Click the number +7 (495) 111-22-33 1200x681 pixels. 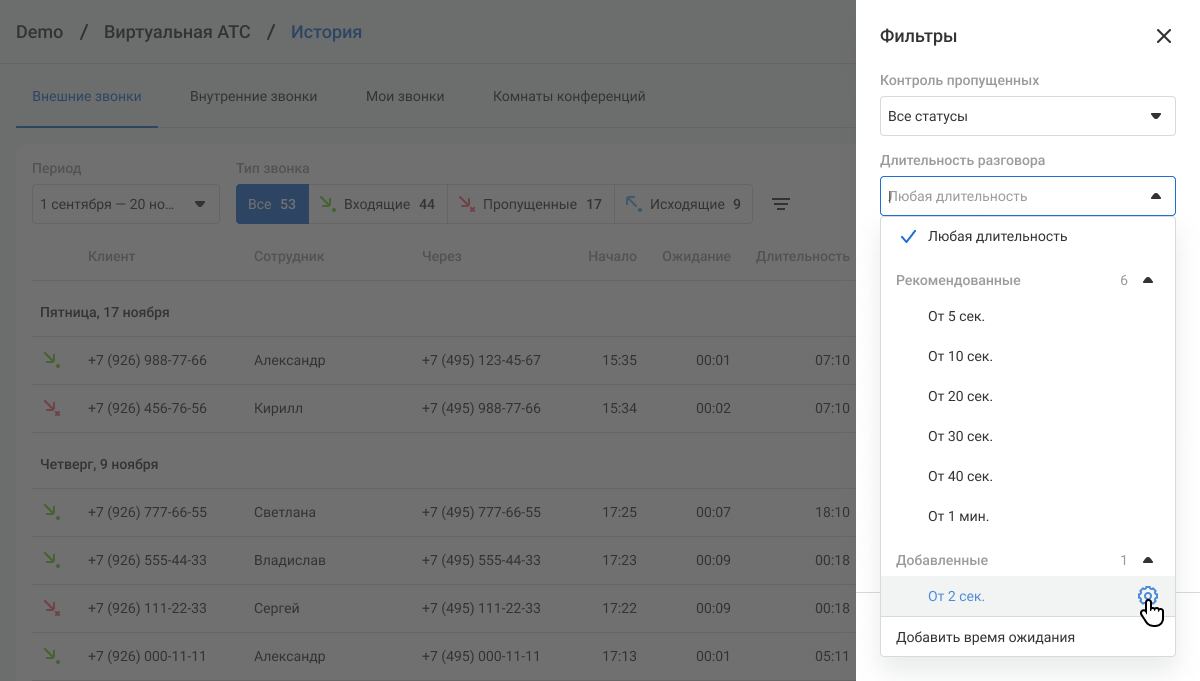point(481,608)
